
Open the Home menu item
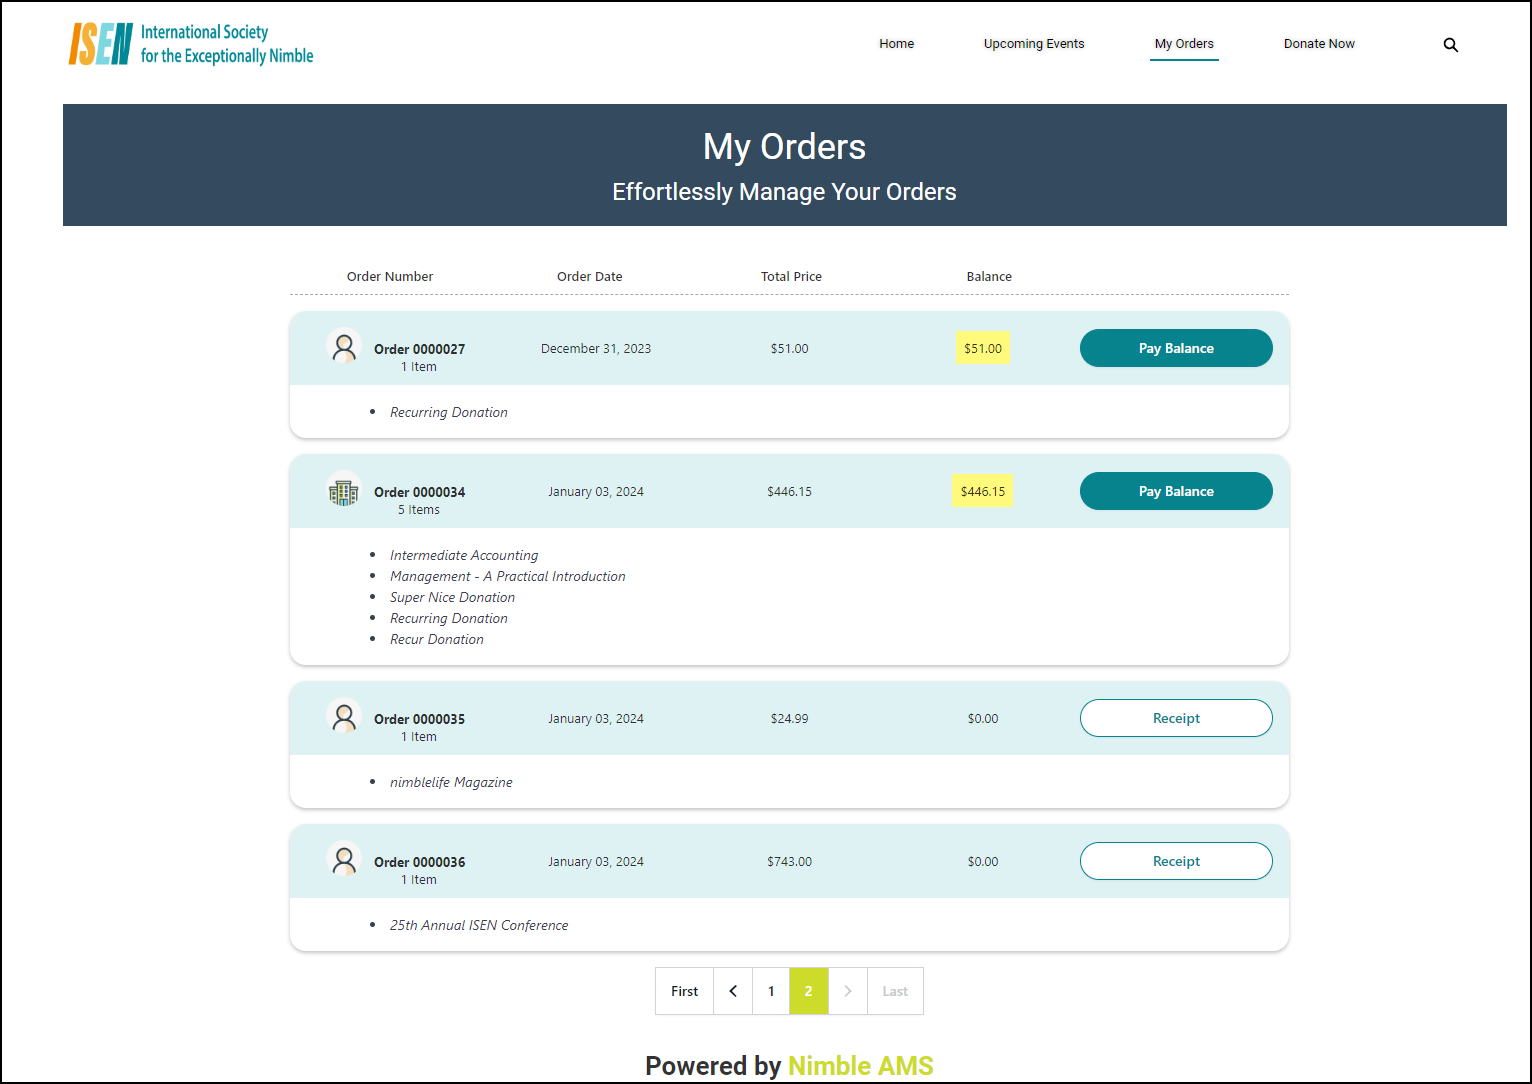896,44
